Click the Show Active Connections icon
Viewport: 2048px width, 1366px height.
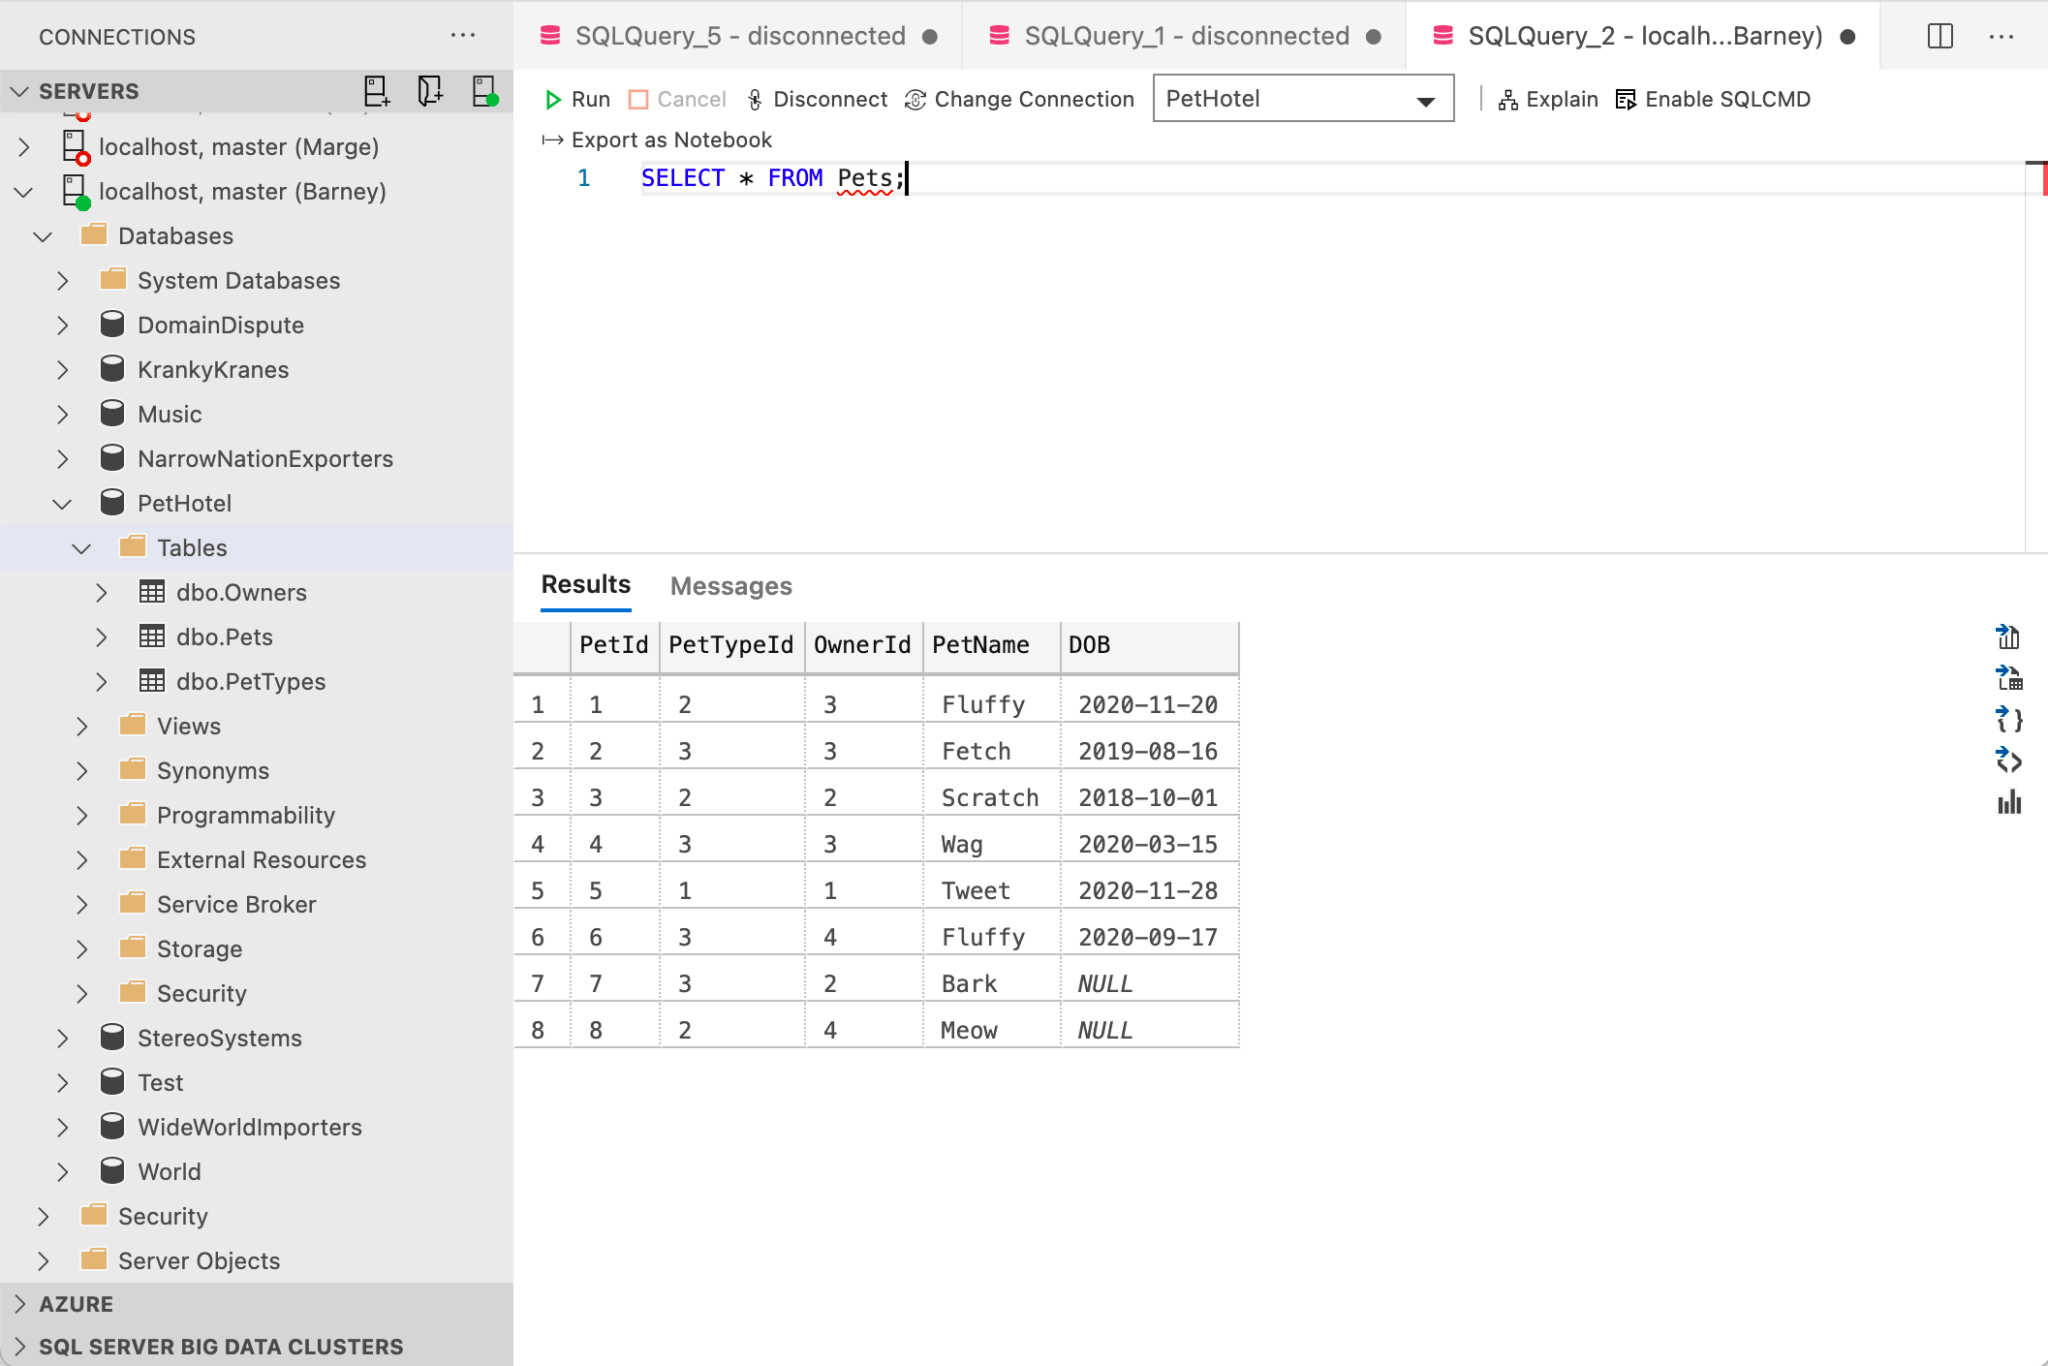(484, 91)
